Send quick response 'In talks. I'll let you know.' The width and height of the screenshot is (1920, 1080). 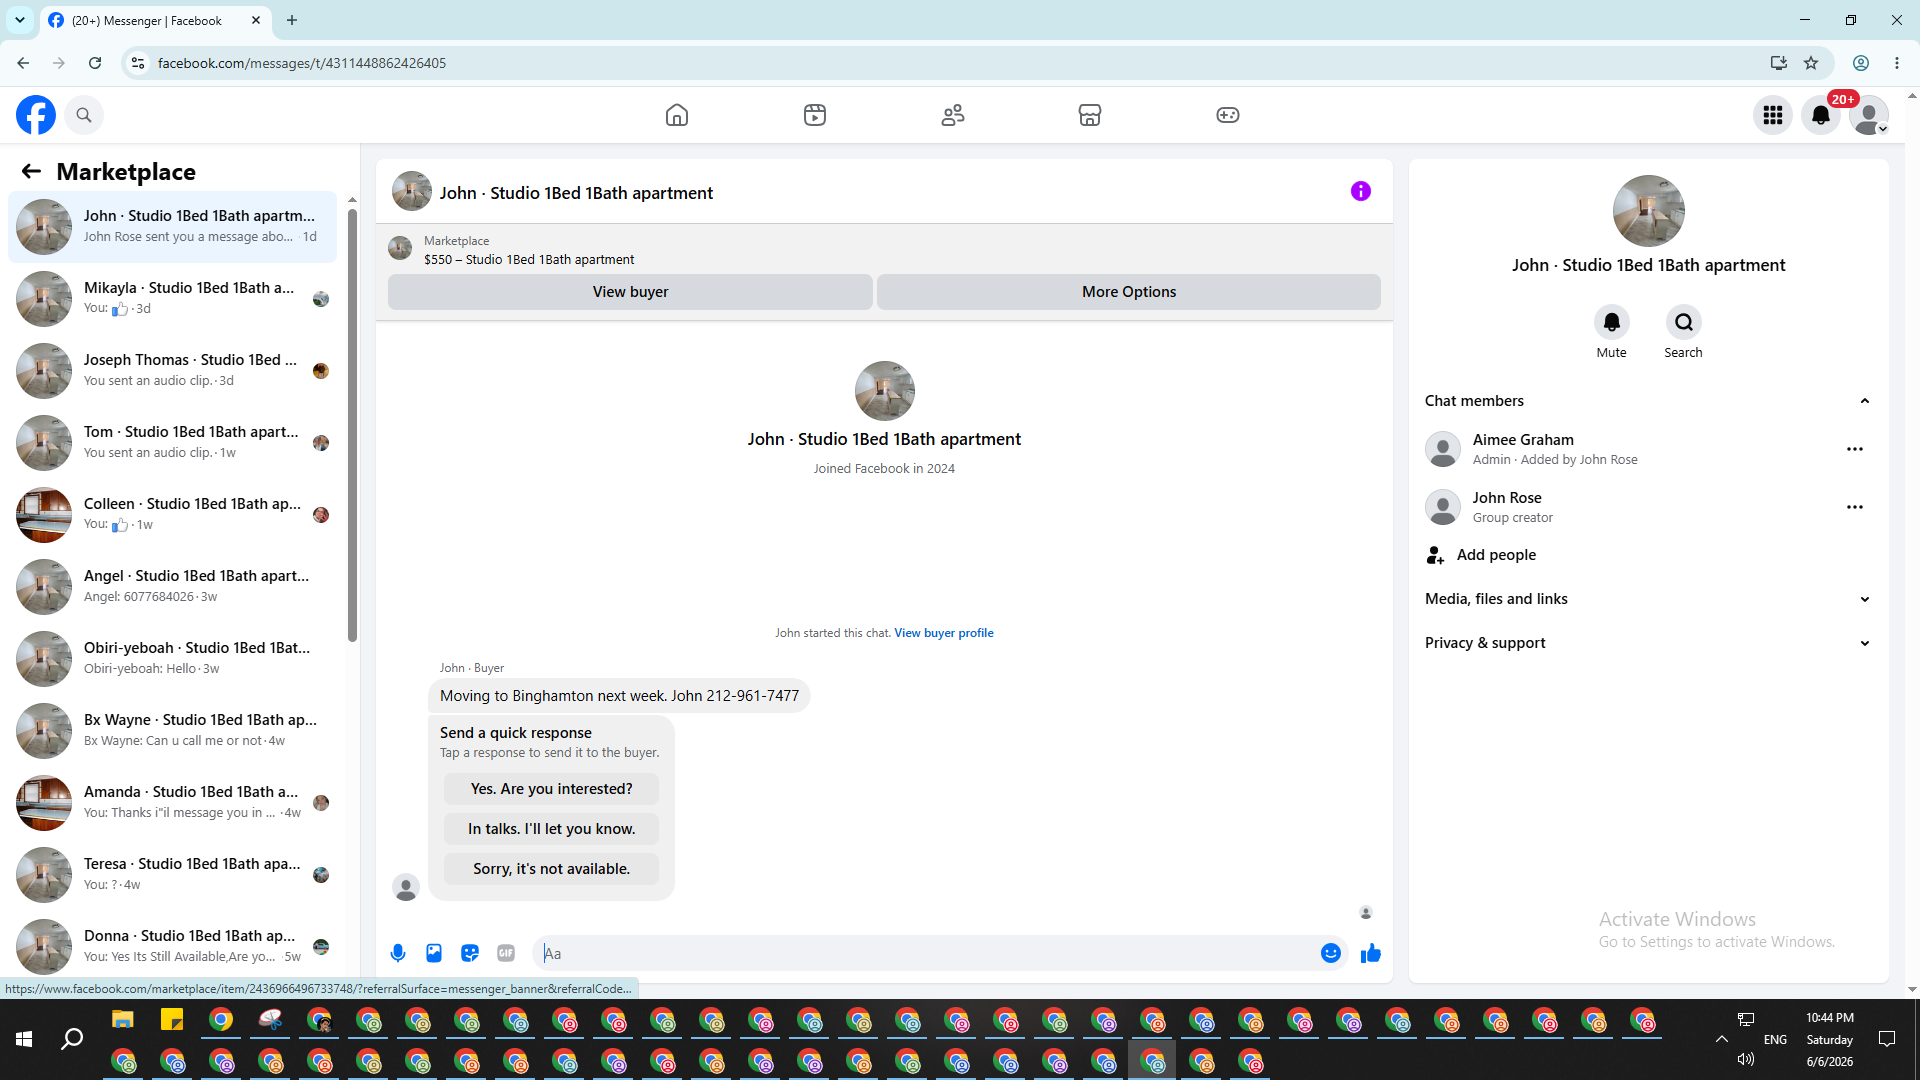552,829
